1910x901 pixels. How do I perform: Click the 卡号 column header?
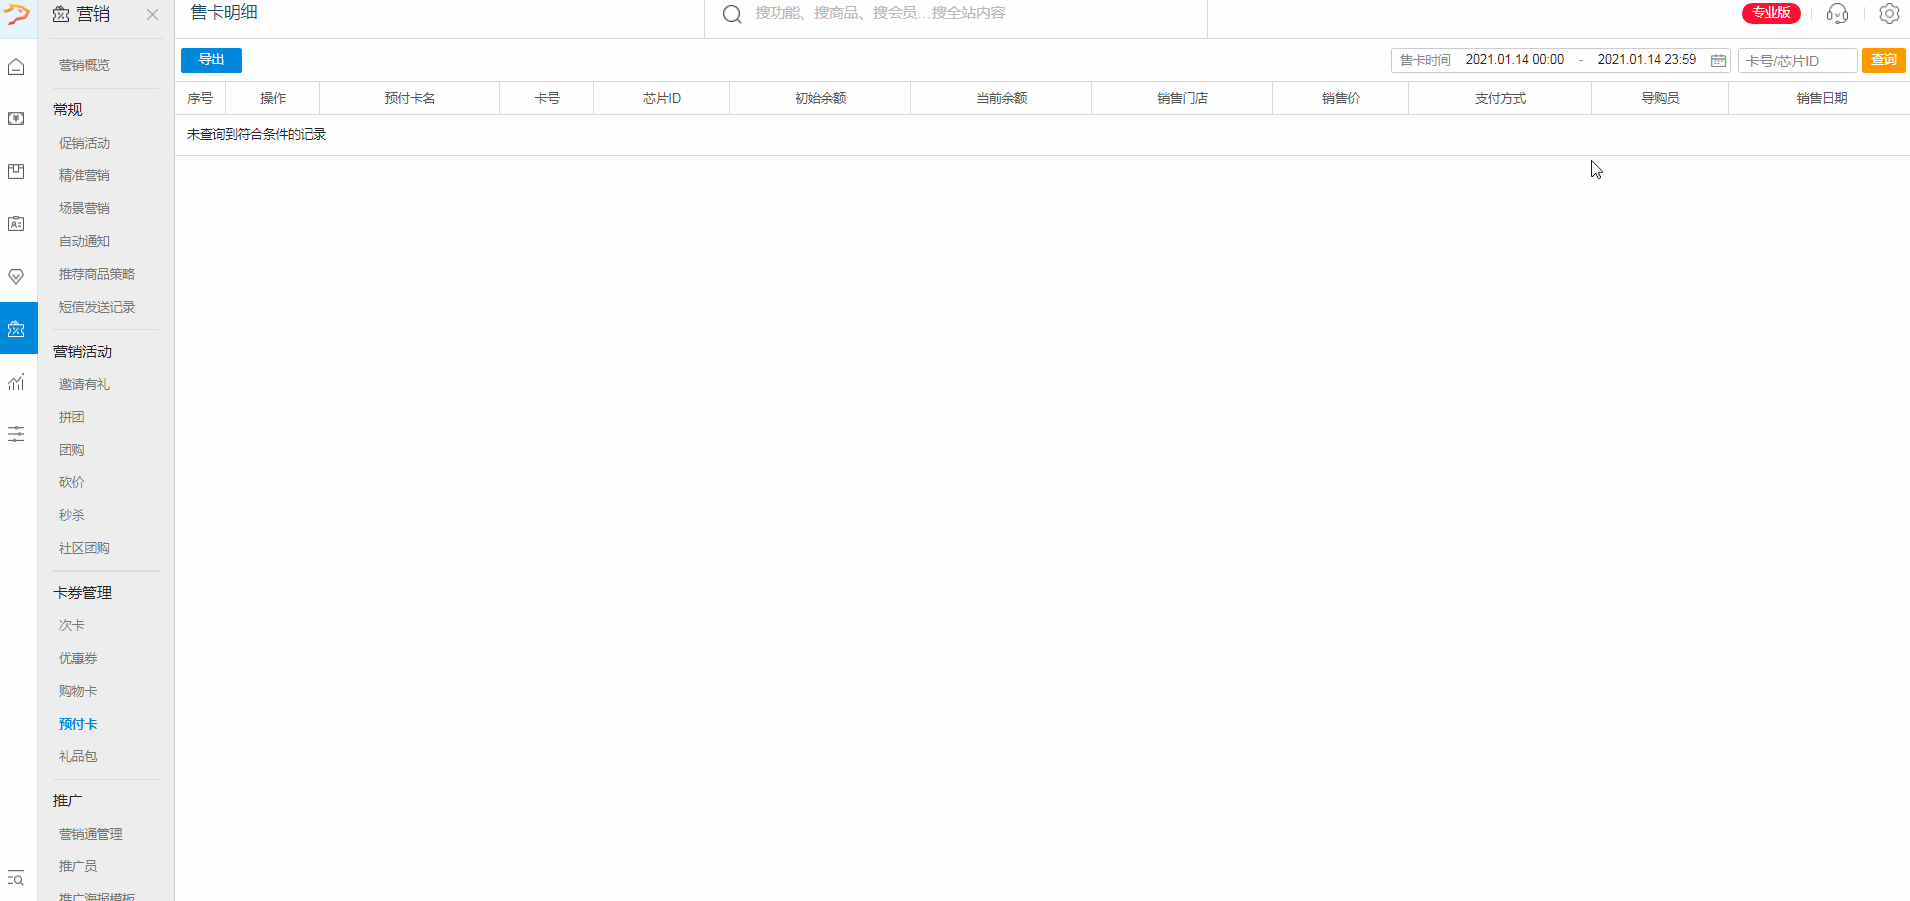point(547,98)
